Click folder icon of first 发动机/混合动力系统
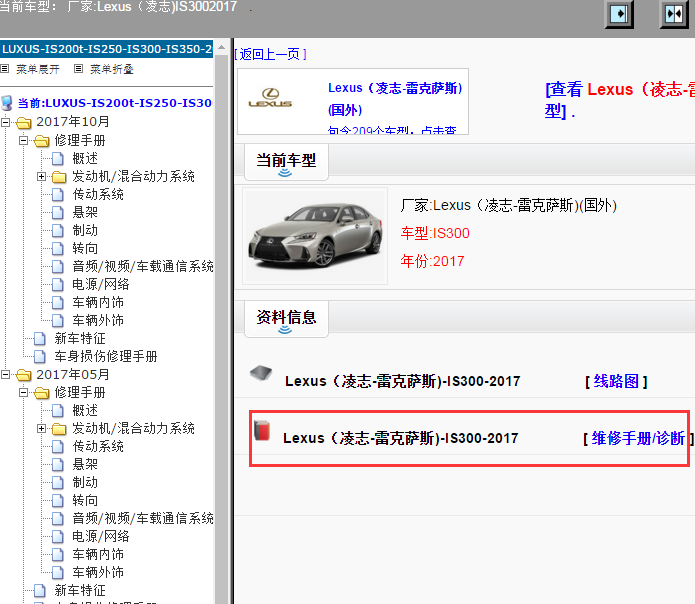Viewport: 695px width, 604px height. (x=59, y=177)
